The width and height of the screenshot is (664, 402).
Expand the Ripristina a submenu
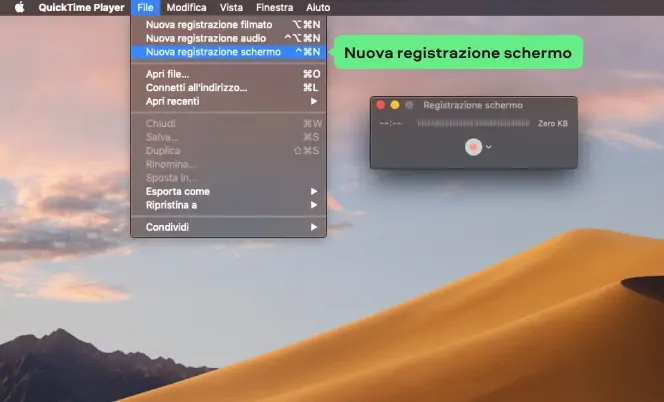[x=228, y=205]
